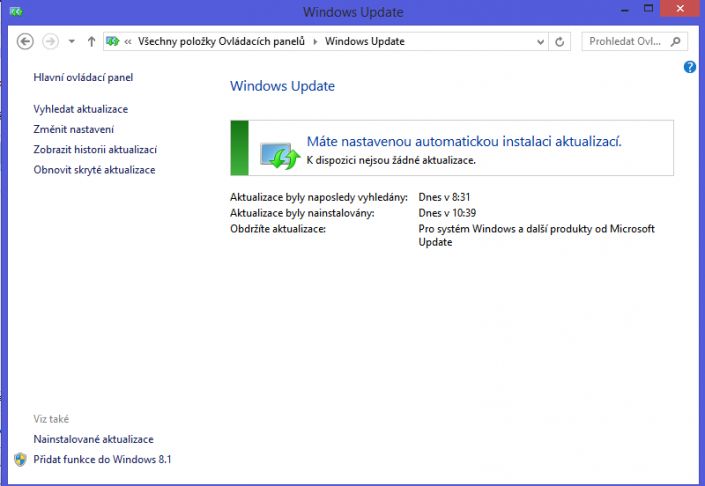Click the shield icon beside Přidat funkce
Screen dimensions: 705x486
click(x=20, y=459)
